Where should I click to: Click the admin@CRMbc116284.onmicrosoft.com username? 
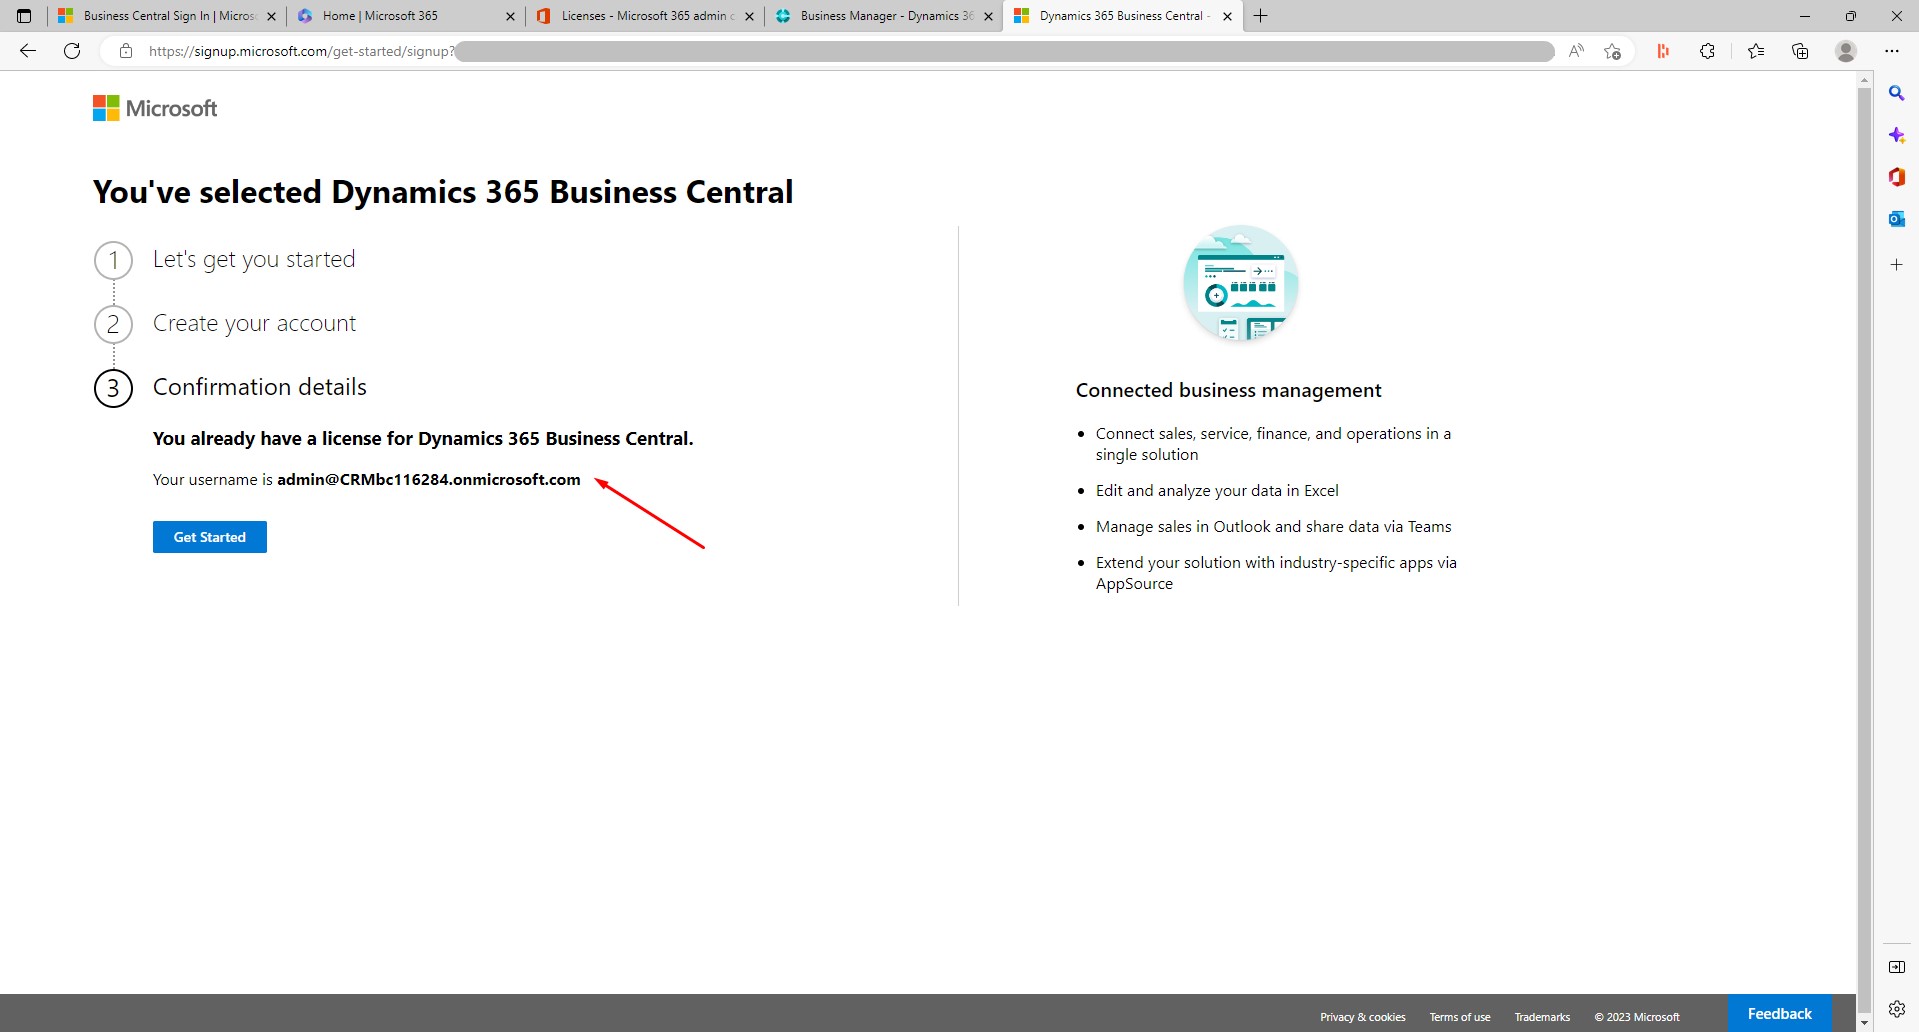(x=428, y=480)
